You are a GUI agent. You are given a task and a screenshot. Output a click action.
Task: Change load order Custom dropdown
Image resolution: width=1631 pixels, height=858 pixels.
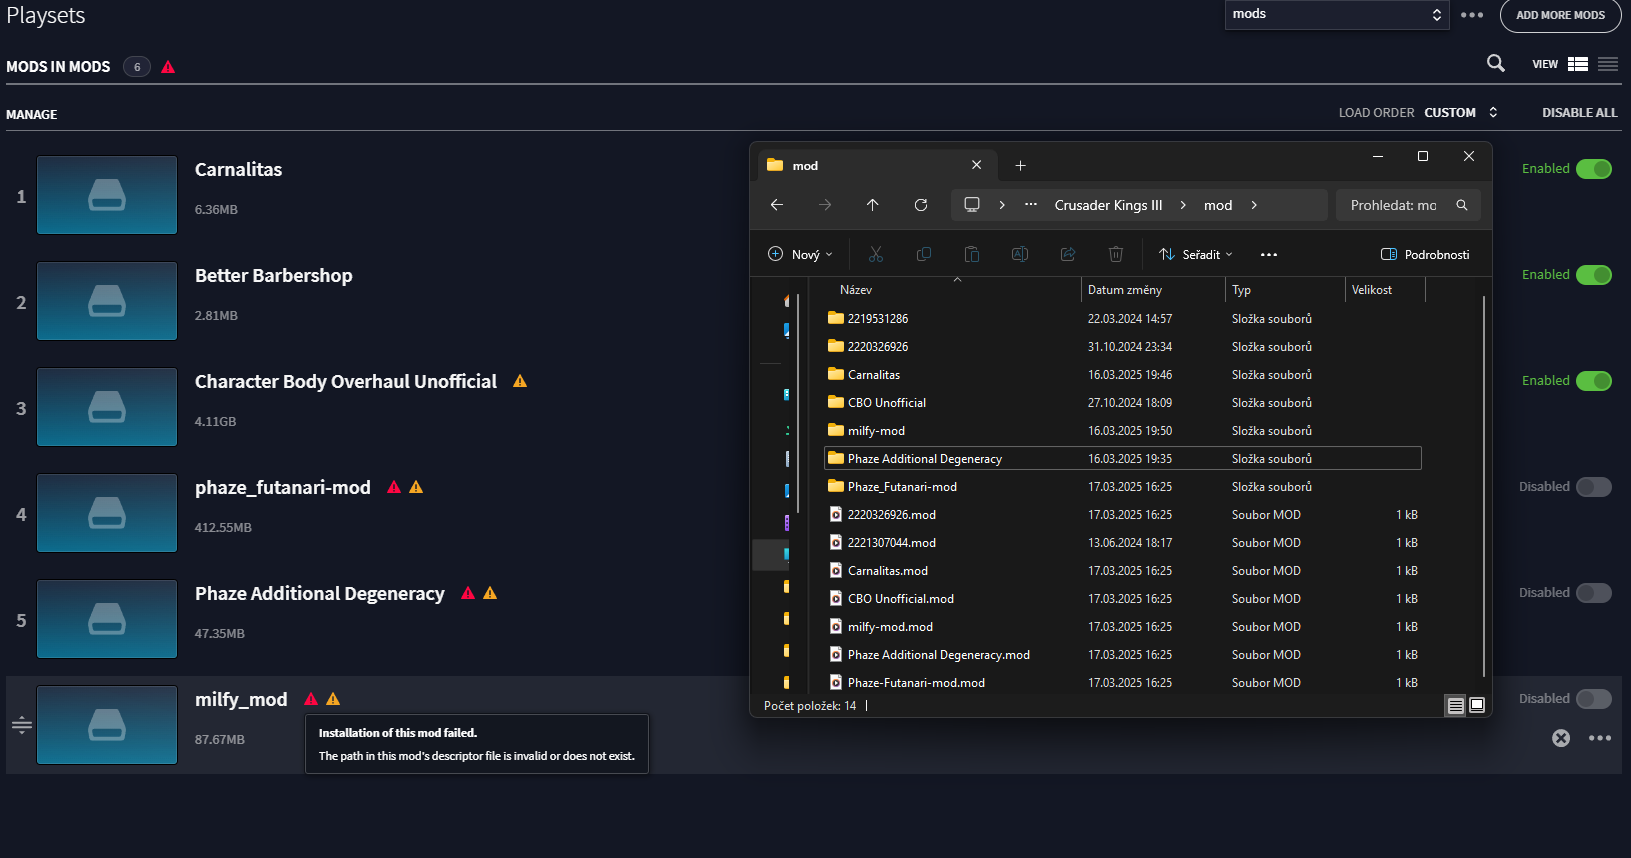[x=1461, y=113]
